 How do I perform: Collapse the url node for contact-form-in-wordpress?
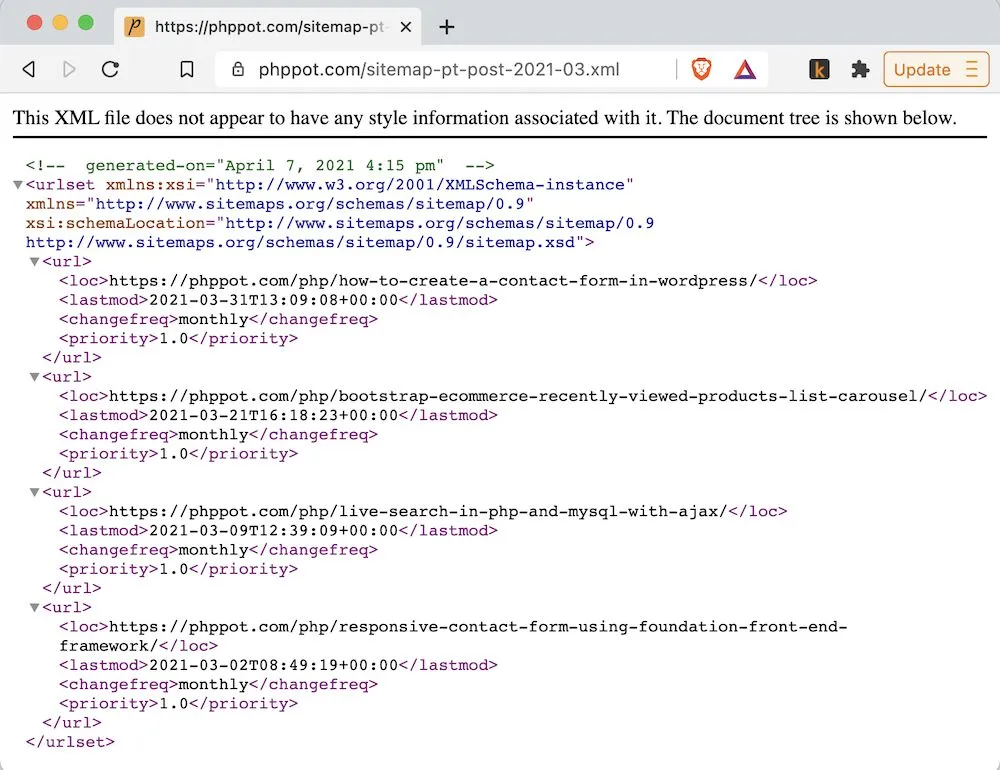35,262
